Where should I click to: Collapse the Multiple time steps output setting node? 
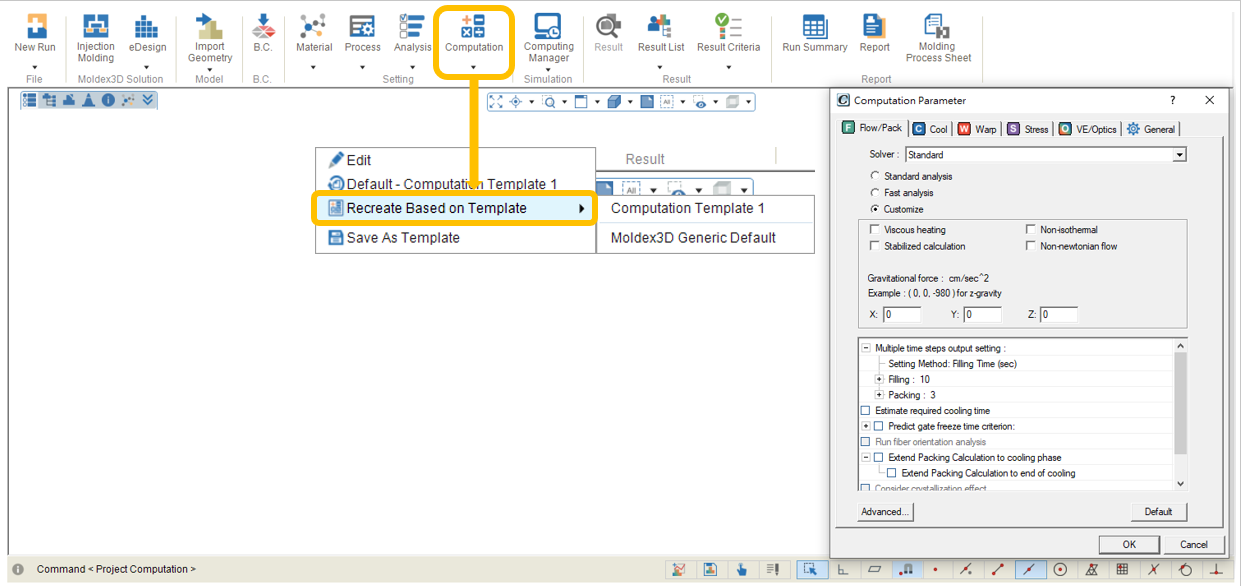[x=866, y=348]
